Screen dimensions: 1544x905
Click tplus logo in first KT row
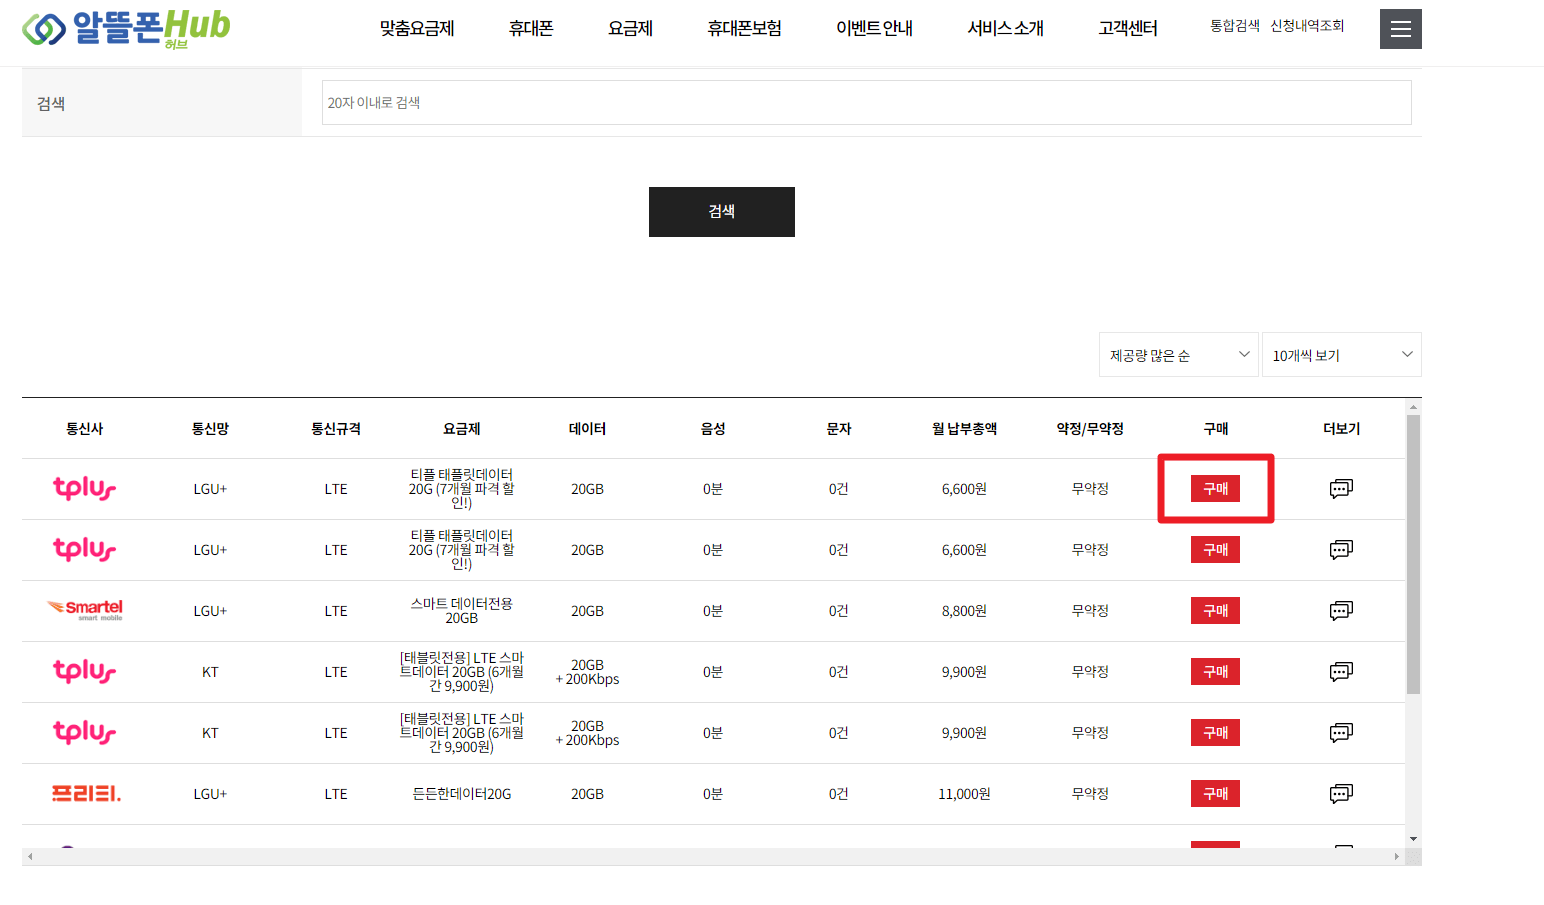(x=85, y=671)
